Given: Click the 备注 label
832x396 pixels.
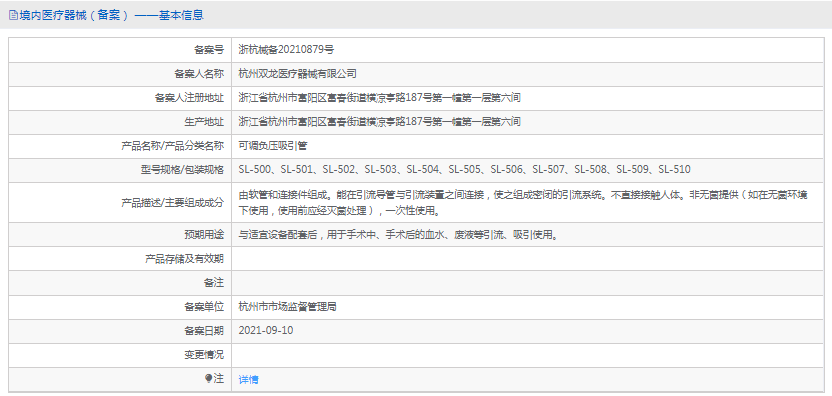Looking at the screenshot, I should pyautogui.click(x=214, y=283).
